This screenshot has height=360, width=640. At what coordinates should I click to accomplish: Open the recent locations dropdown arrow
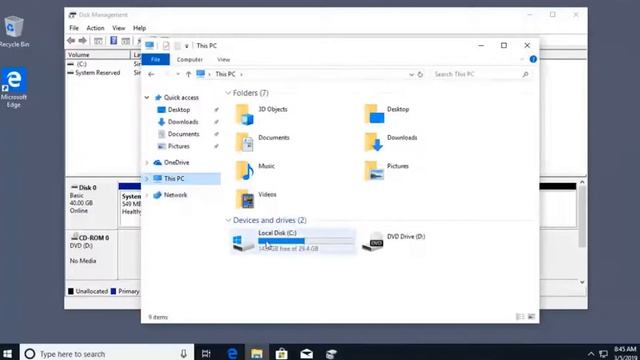tap(178, 74)
